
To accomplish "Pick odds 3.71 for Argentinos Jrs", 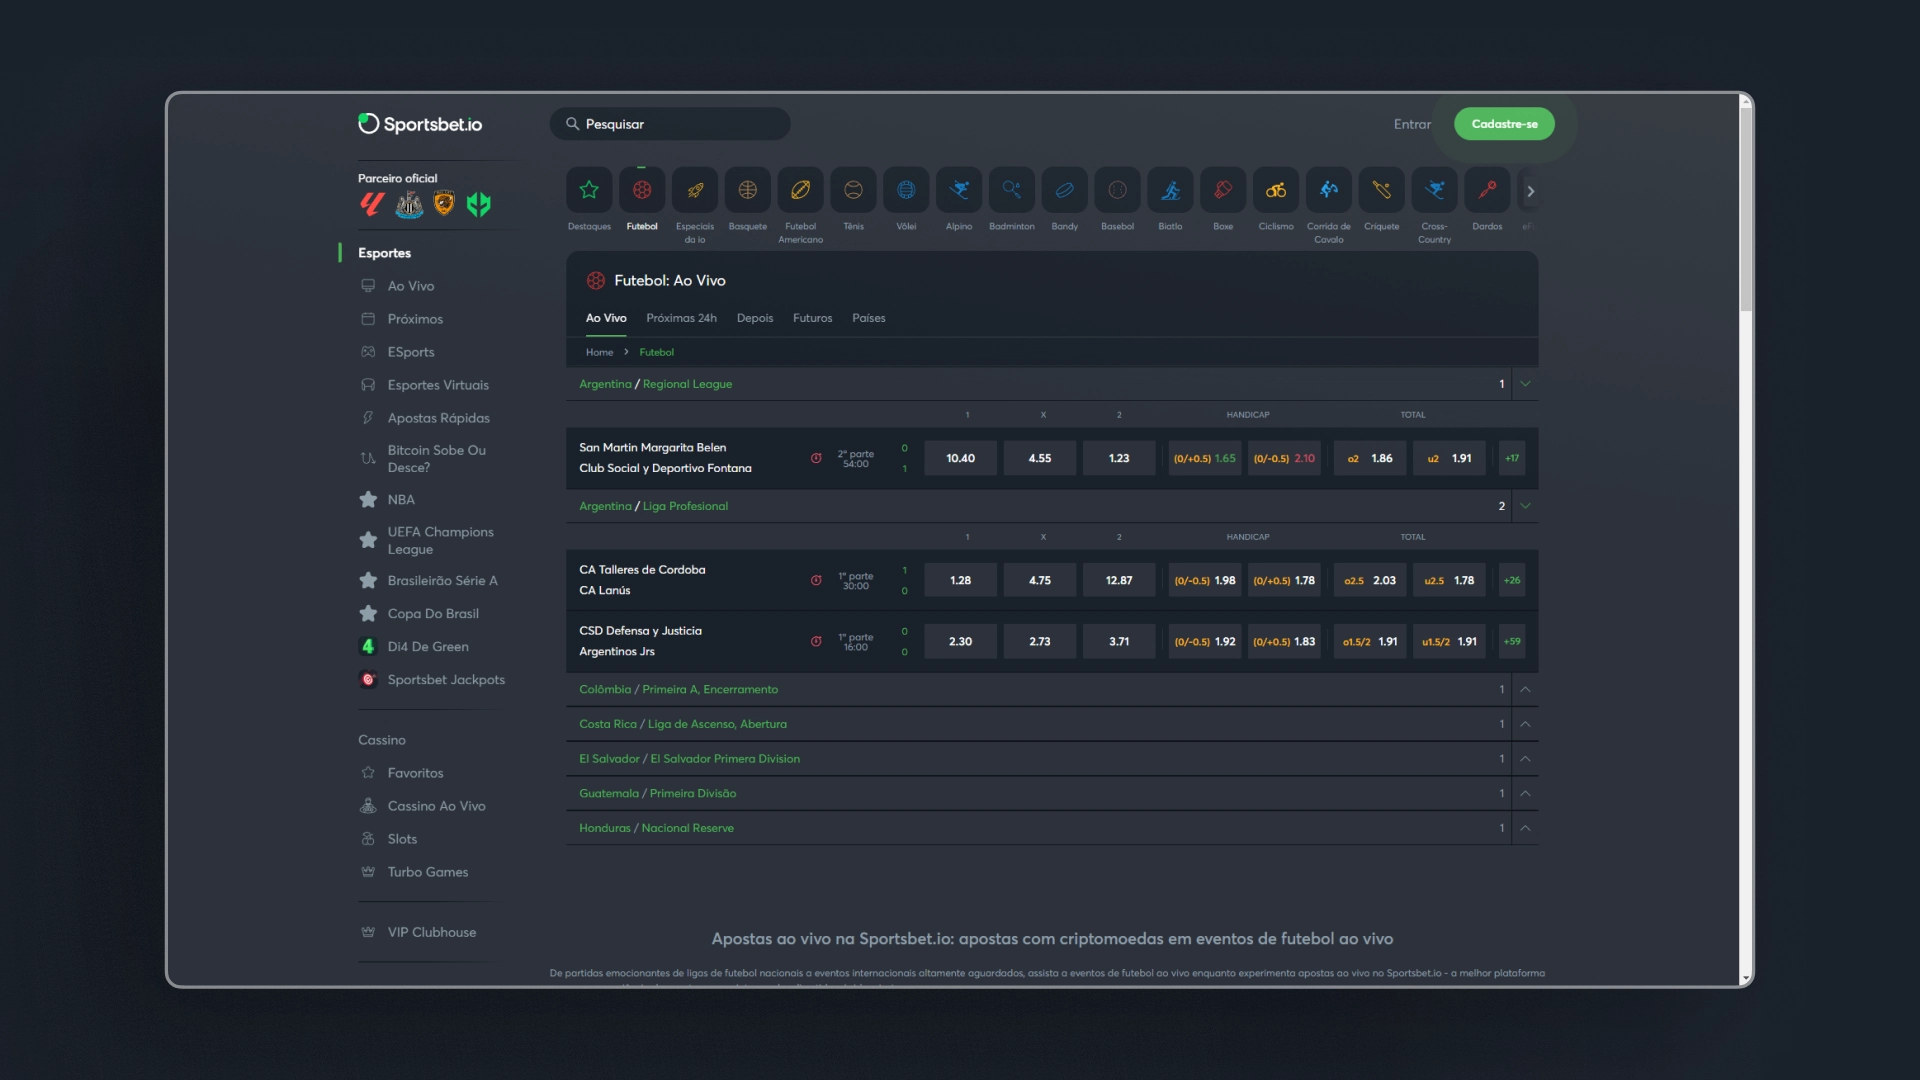I will (1119, 641).
